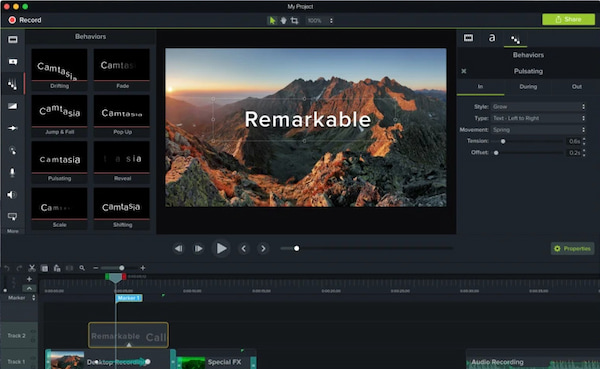Select the Jump & Fall behavior thumbnail
Viewport: 600px width, 369px height.
pos(59,116)
